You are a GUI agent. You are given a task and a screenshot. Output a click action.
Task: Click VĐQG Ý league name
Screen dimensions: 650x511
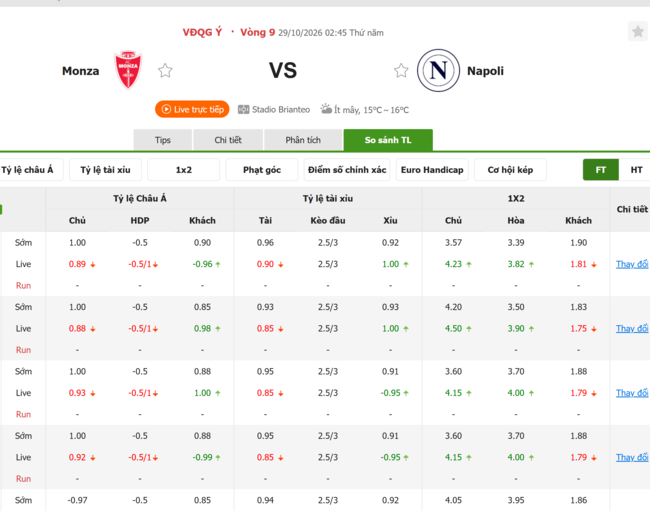click(202, 32)
